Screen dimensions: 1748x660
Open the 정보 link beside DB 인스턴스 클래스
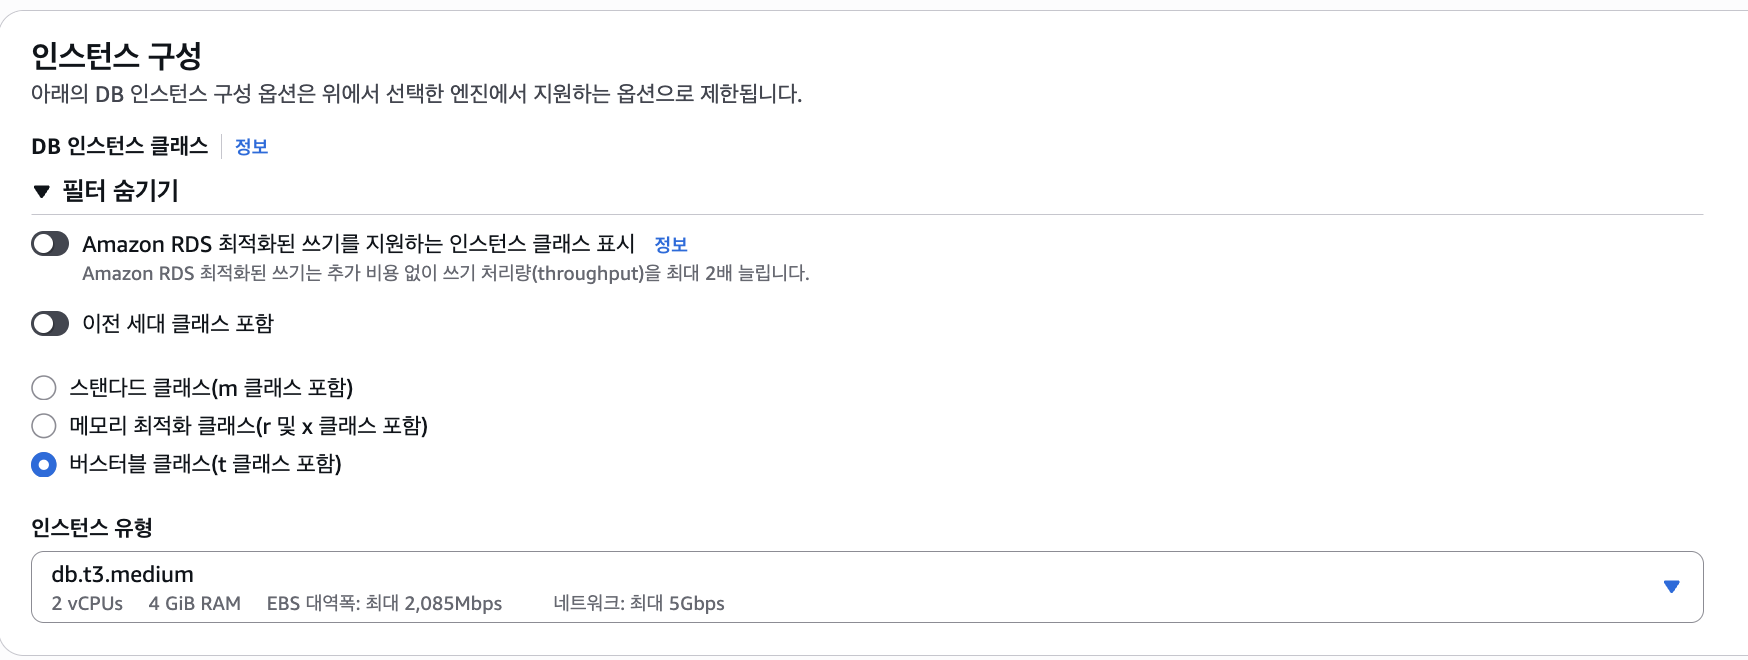click(251, 147)
